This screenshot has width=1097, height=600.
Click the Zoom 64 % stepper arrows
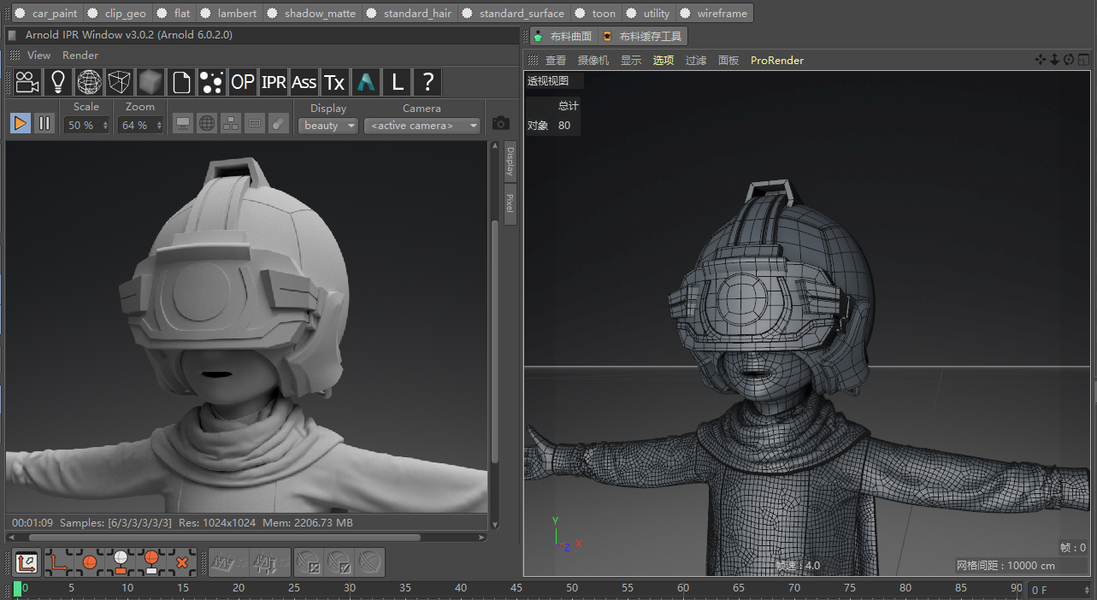[160, 126]
